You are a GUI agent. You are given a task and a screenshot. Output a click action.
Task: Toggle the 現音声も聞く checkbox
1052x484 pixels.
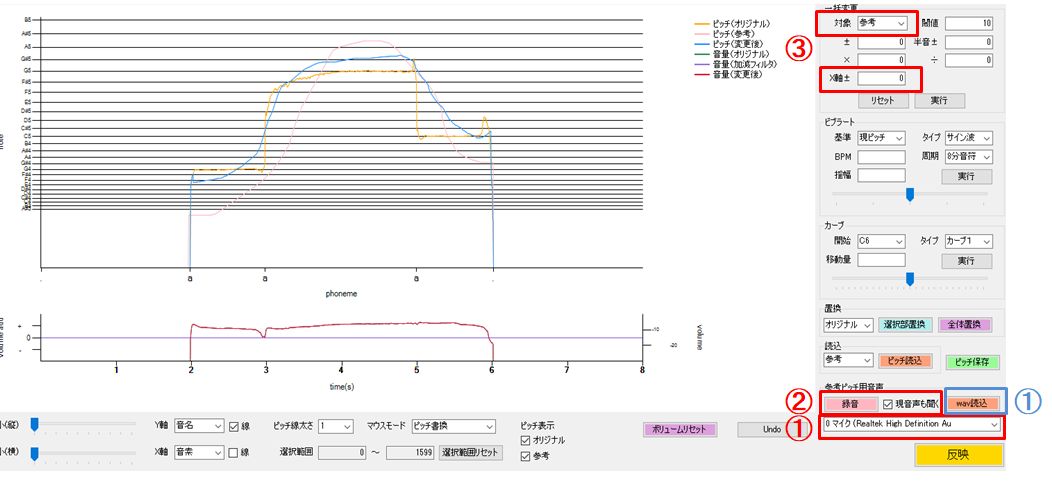point(887,404)
